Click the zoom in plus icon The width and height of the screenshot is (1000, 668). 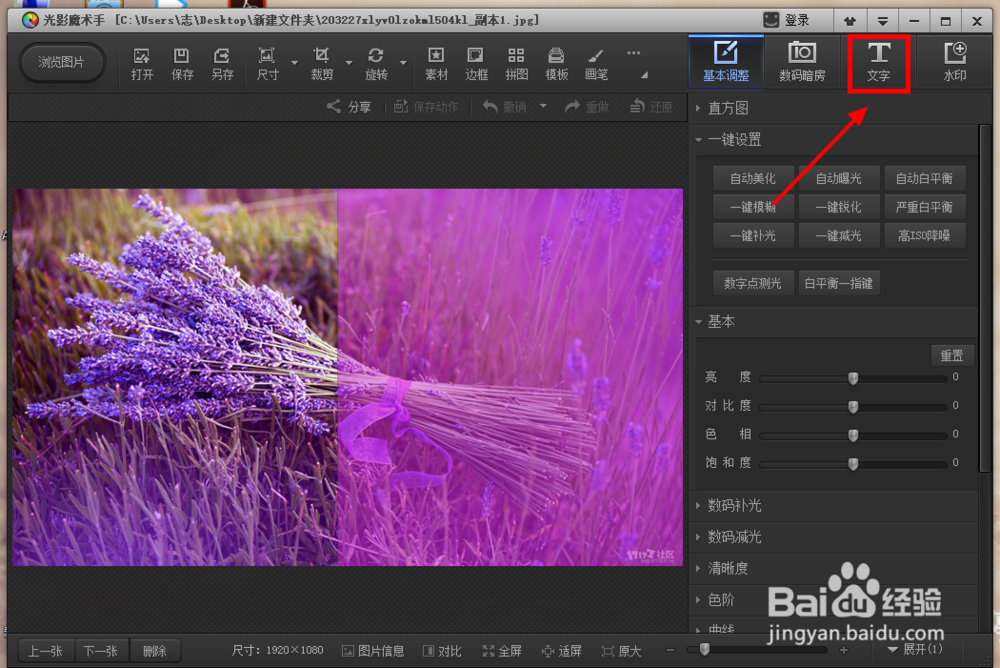(x=844, y=649)
